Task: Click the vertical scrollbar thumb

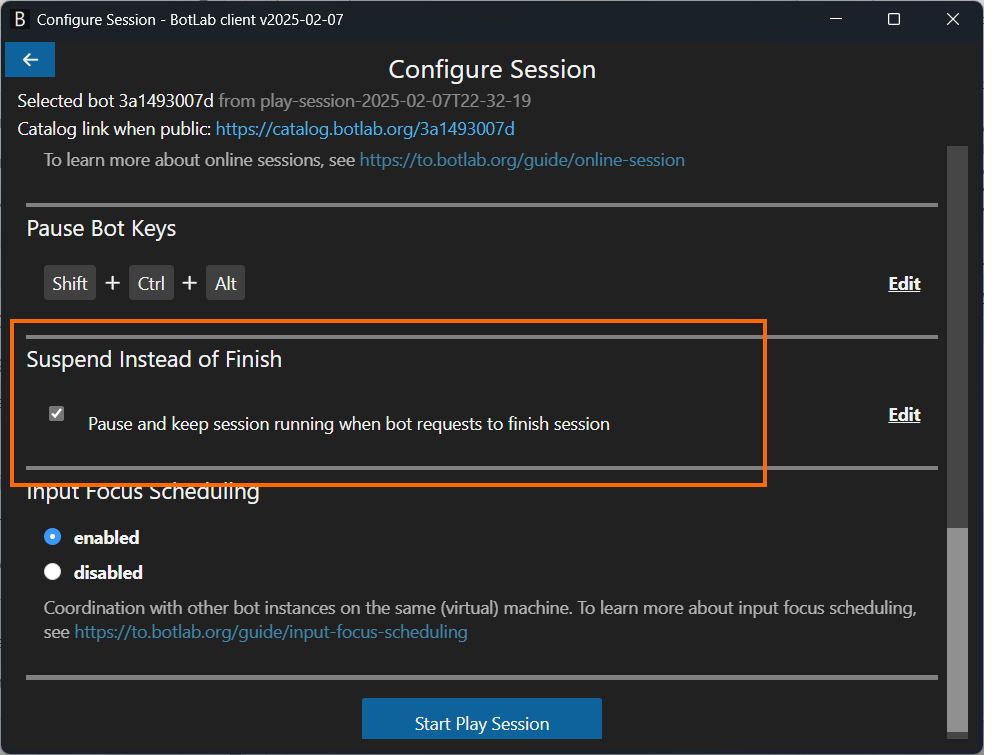Action: [x=957, y=629]
